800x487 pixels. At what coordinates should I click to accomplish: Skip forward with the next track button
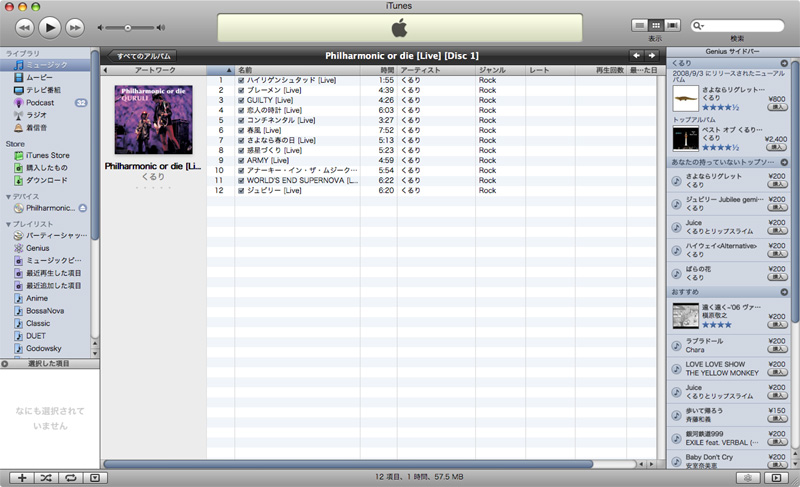pyautogui.click(x=74, y=28)
